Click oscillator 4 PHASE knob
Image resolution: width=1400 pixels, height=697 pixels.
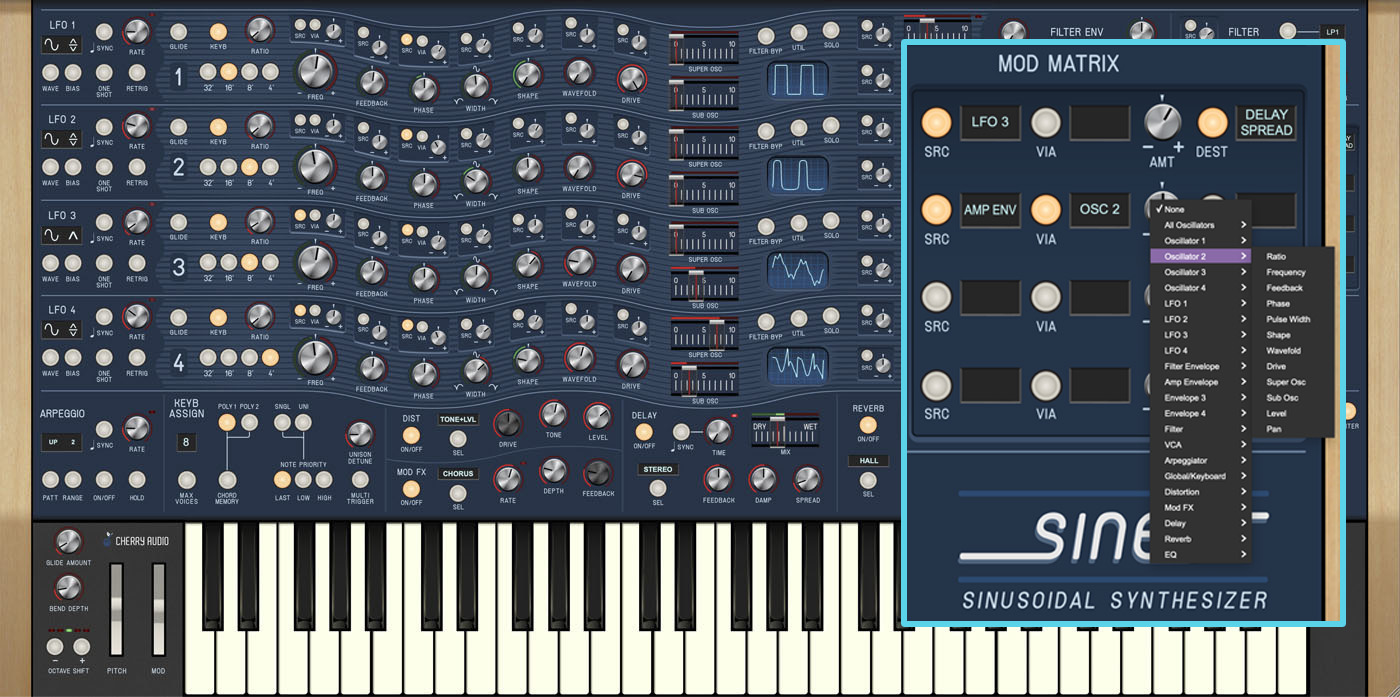click(x=424, y=374)
